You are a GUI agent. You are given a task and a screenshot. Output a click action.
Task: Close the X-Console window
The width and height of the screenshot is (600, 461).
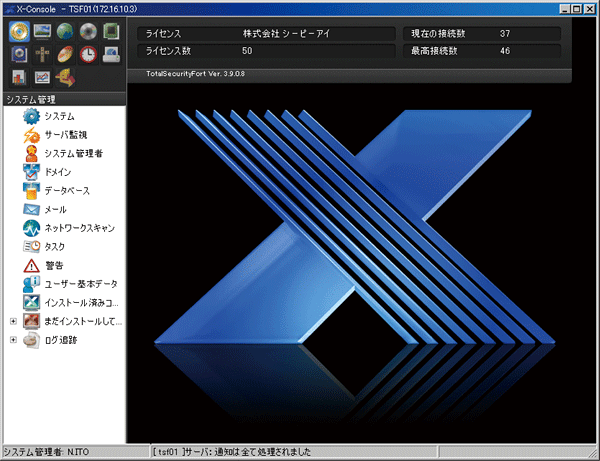(x=589, y=9)
